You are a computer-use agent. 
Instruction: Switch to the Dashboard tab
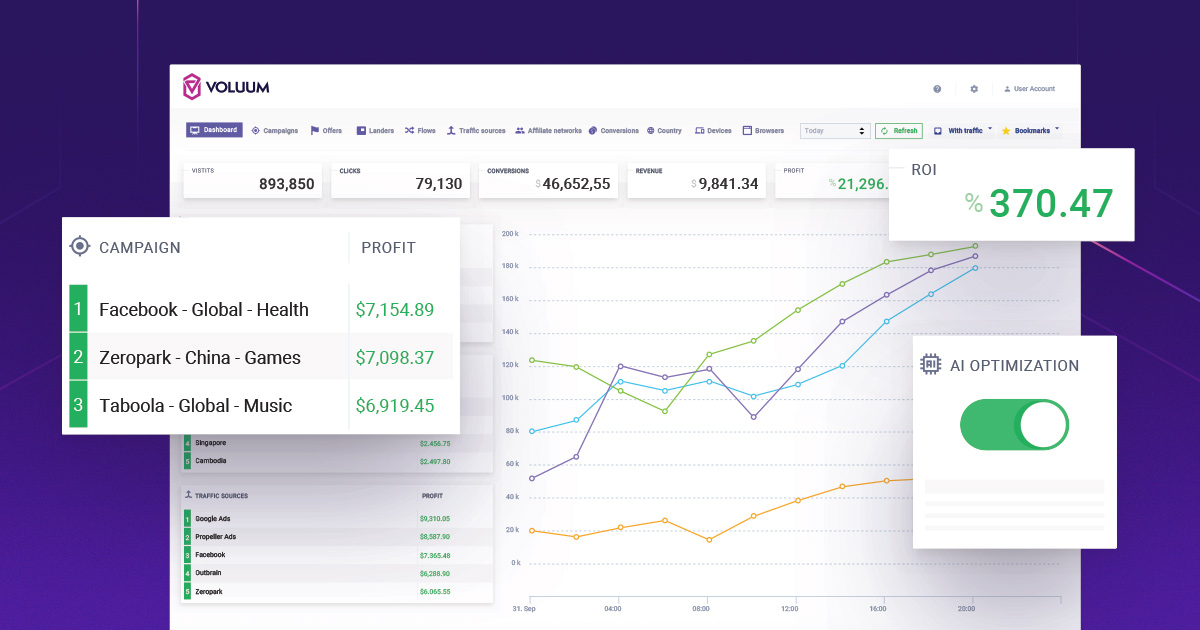(x=214, y=130)
